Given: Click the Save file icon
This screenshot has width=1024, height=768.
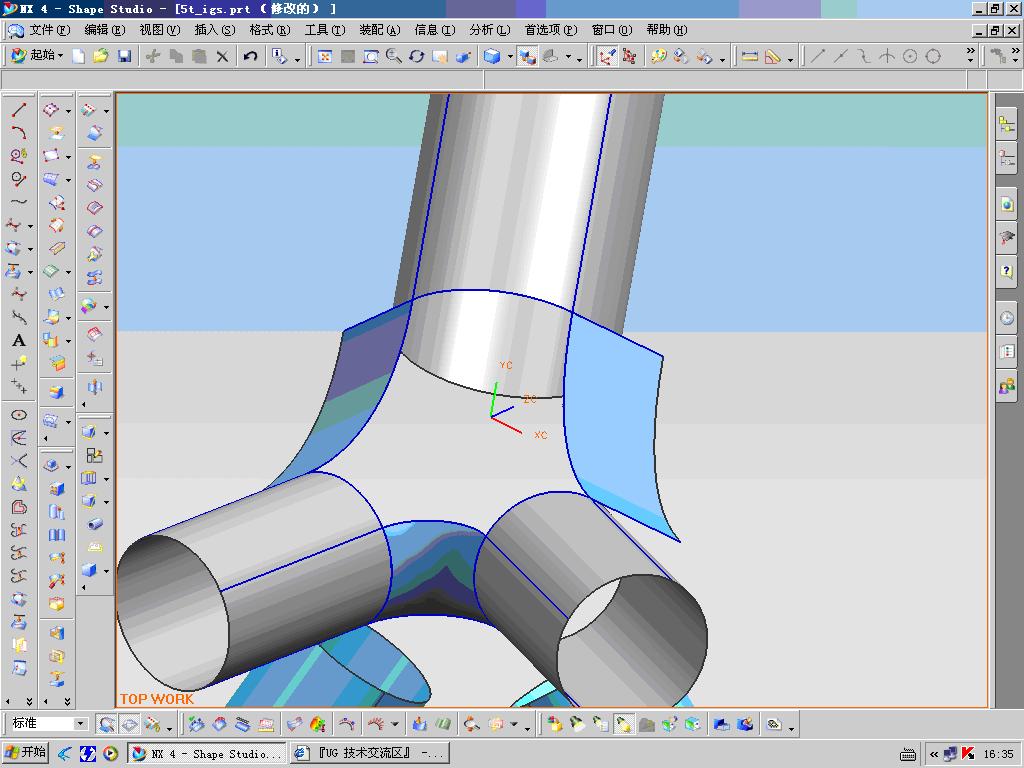Looking at the screenshot, I should (124, 56).
